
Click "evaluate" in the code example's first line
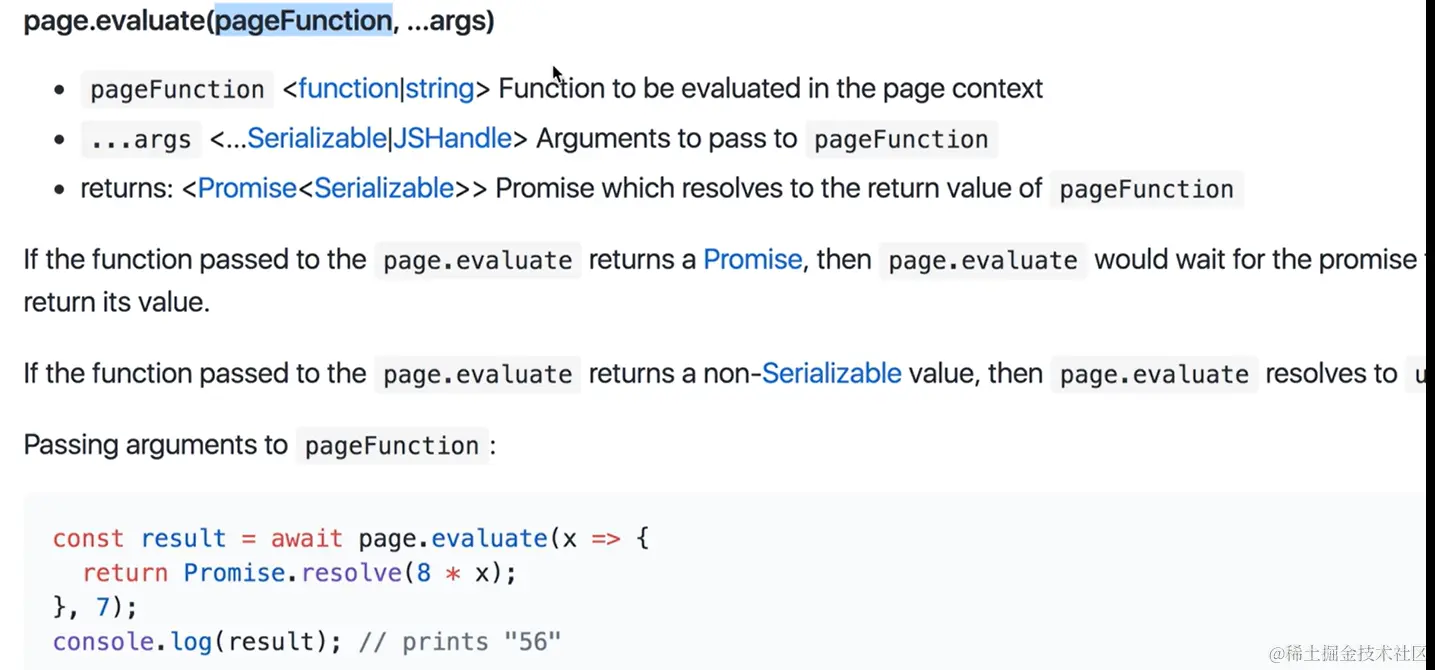489,538
